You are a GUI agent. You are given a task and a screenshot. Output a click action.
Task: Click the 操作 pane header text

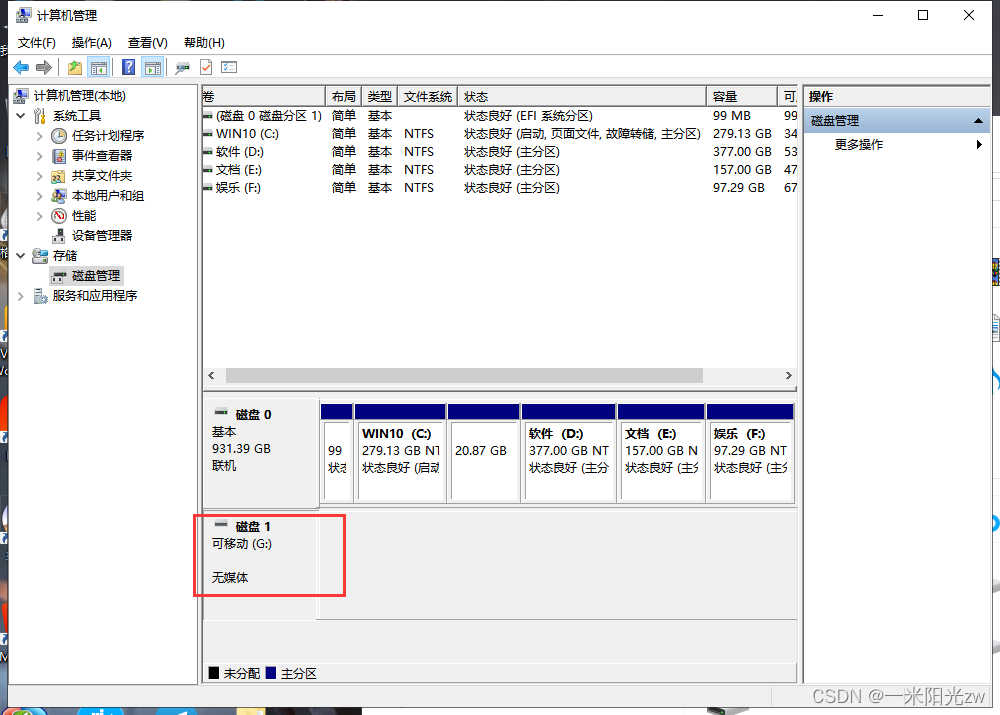[821, 96]
